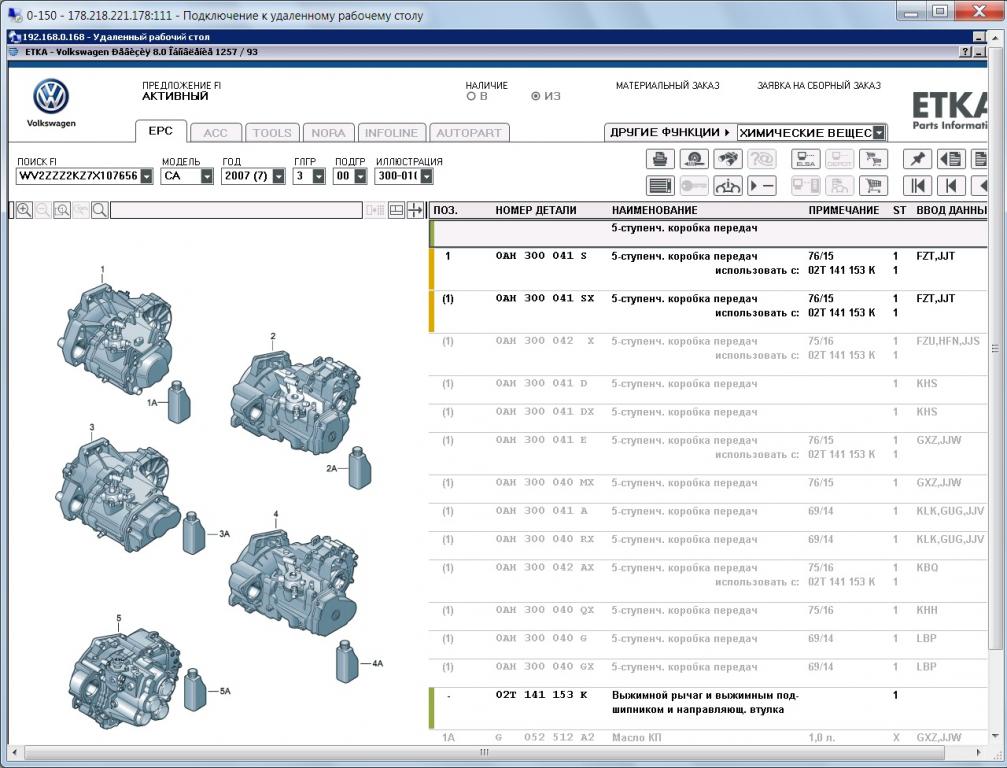Image resolution: width=1007 pixels, height=768 pixels.
Task: Open the info icon with curved arrows
Action: (x=728, y=186)
